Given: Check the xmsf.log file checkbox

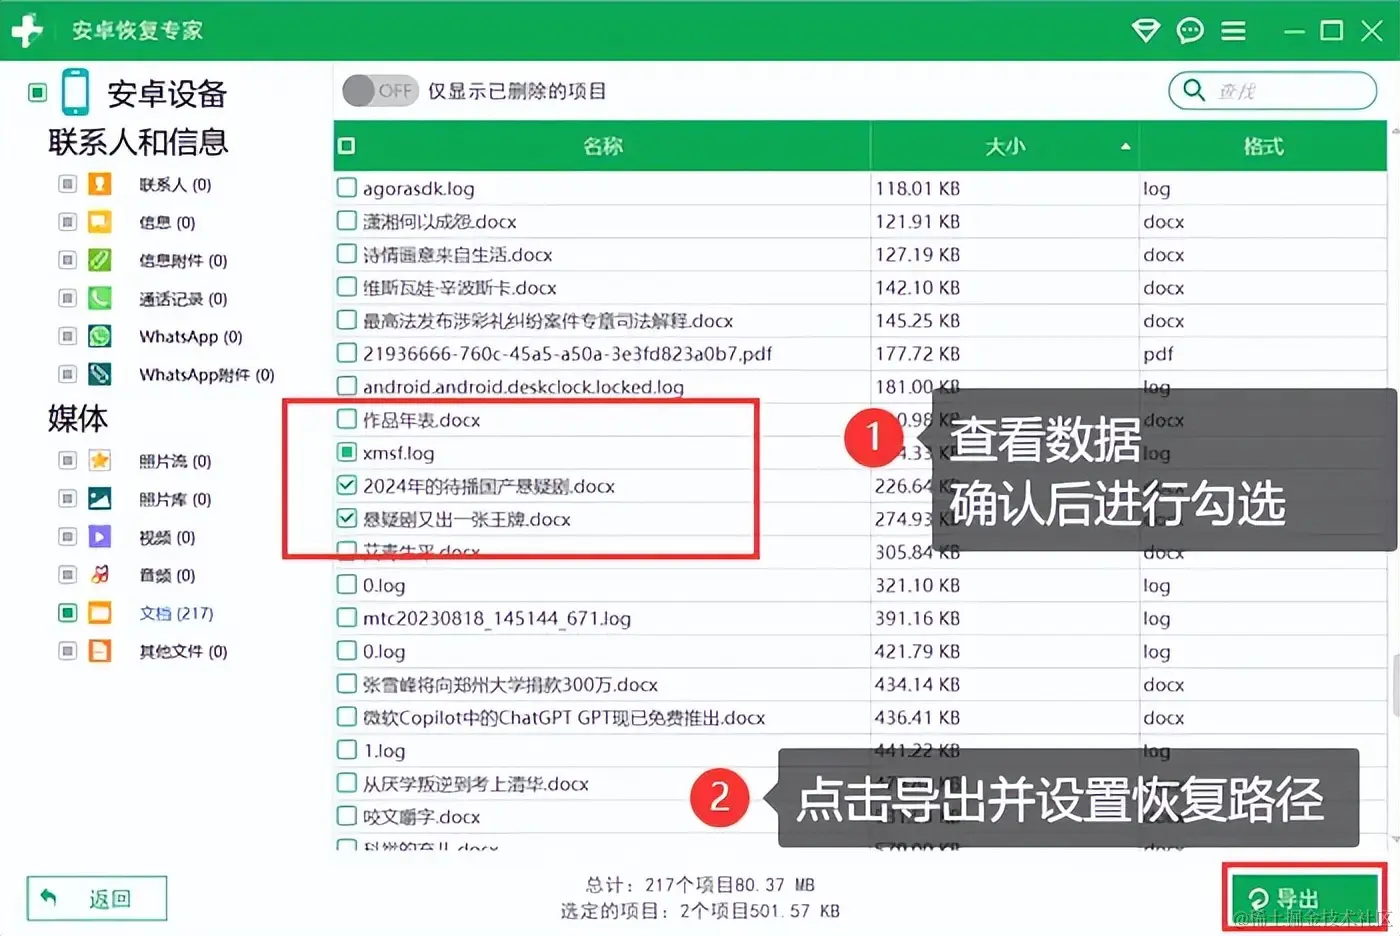Looking at the screenshot, I should (347, 452).
